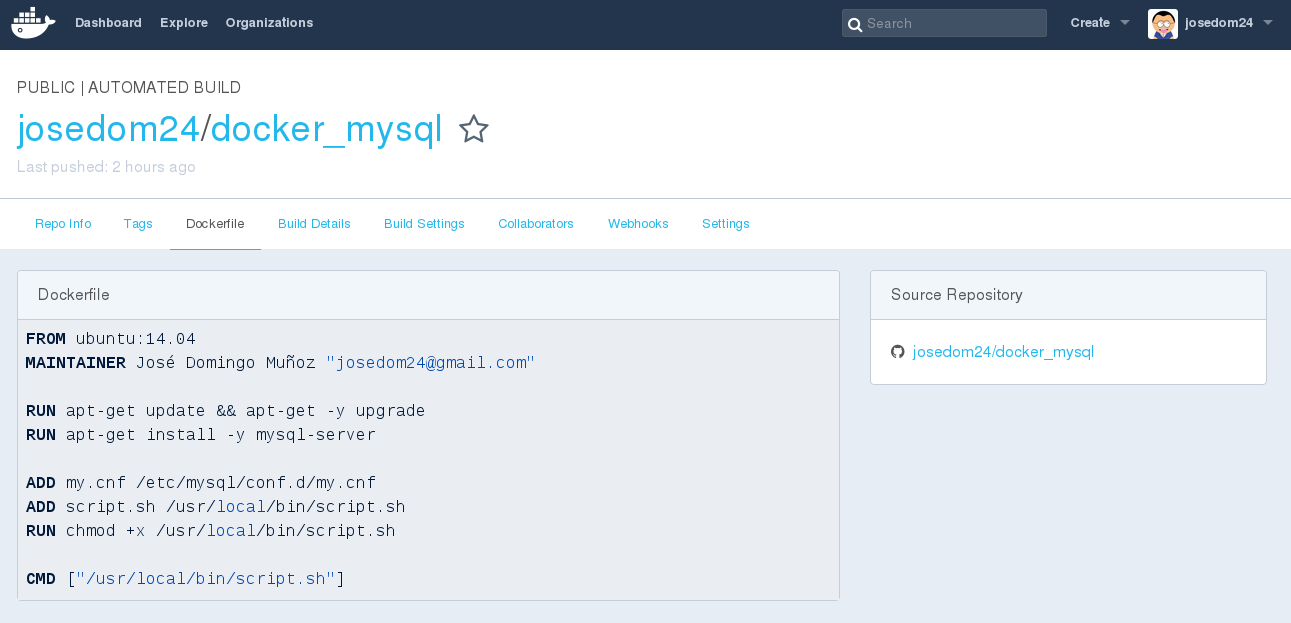Star the docker_mysql repository
Screen dimensions: 1291x623
(x=473, y=129)
